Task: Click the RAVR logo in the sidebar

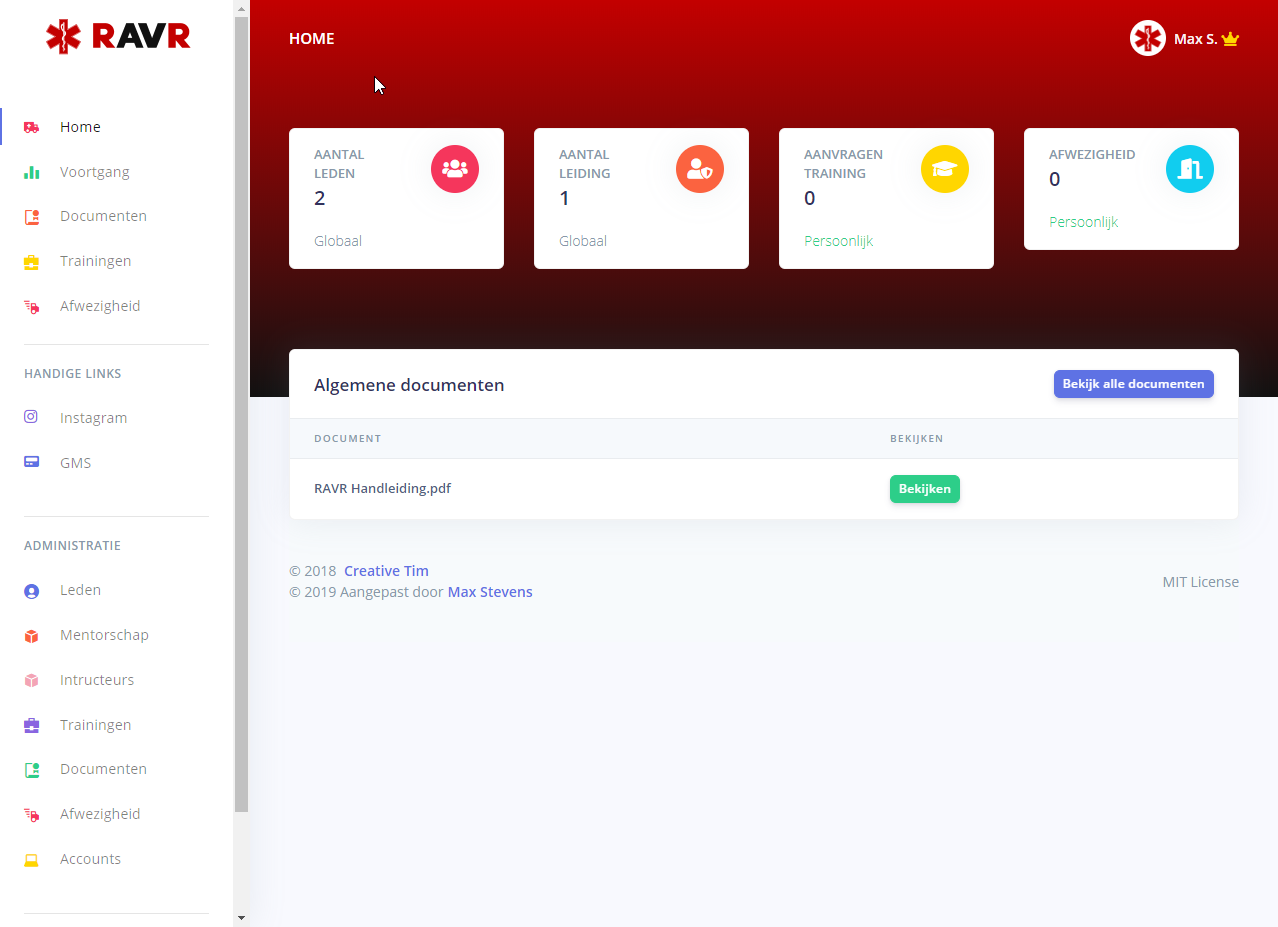Action: (x=118, y=36)
